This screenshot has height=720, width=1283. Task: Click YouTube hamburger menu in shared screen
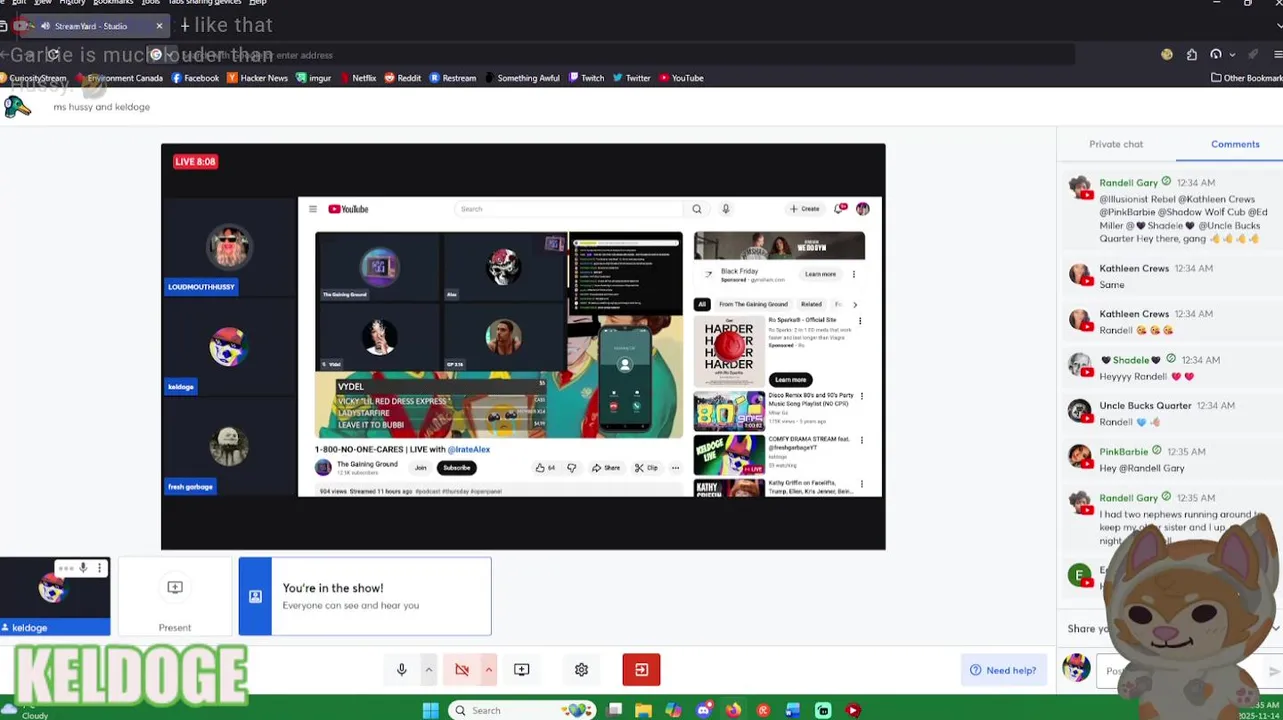[x=313, y=209]
